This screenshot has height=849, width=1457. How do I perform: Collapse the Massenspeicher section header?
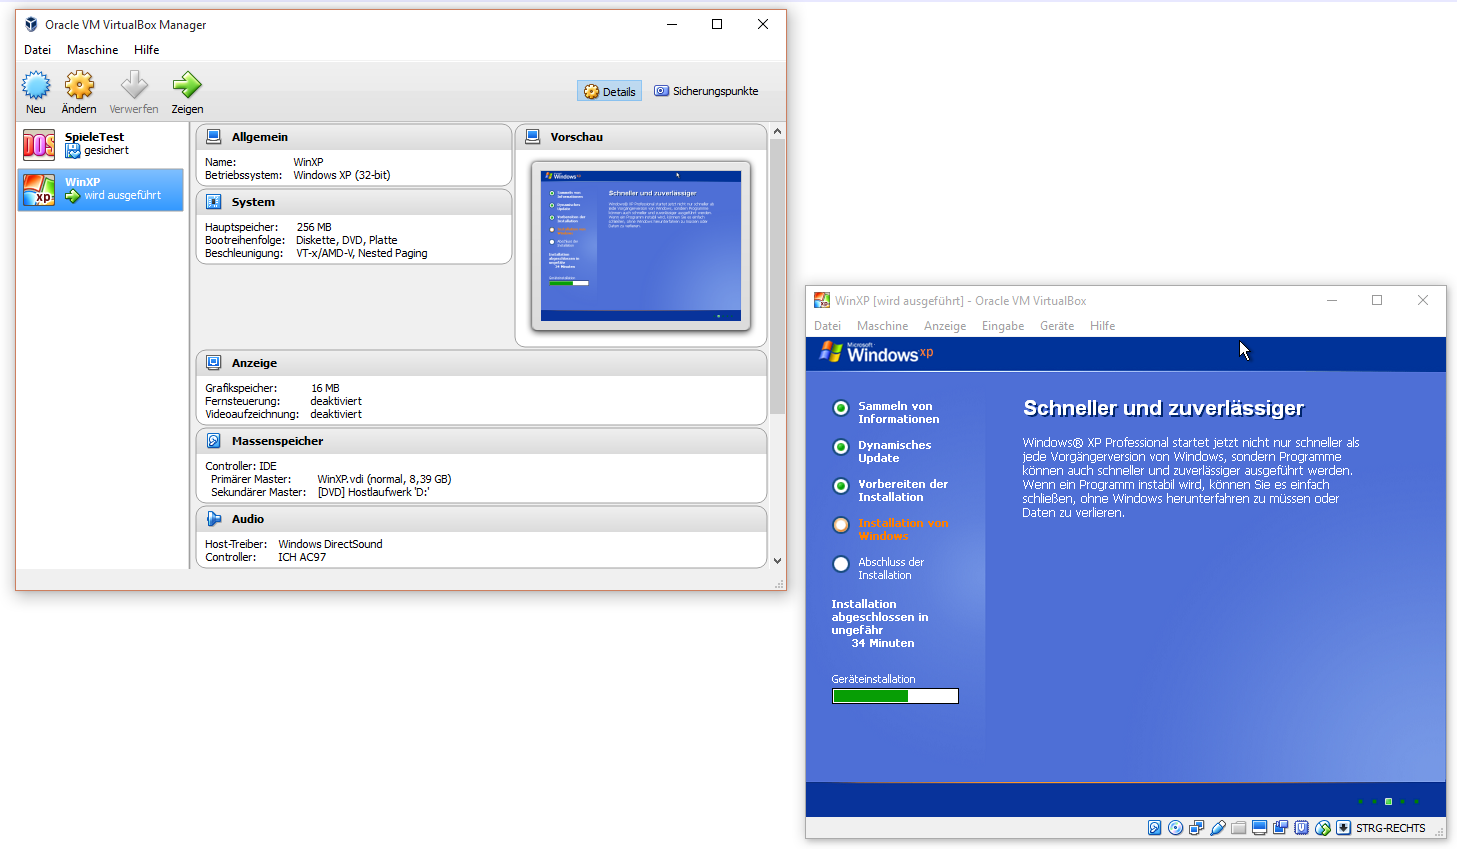277,441
